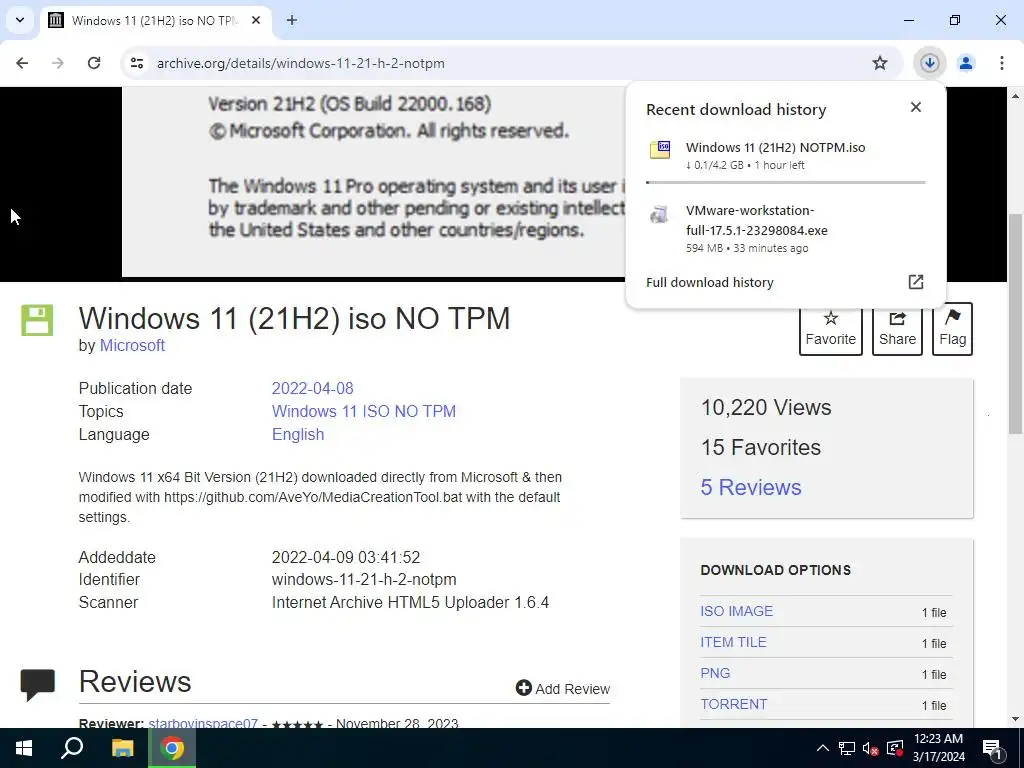Open VMware-workstation-full-17.5.1 download entry

click(786, 229)
